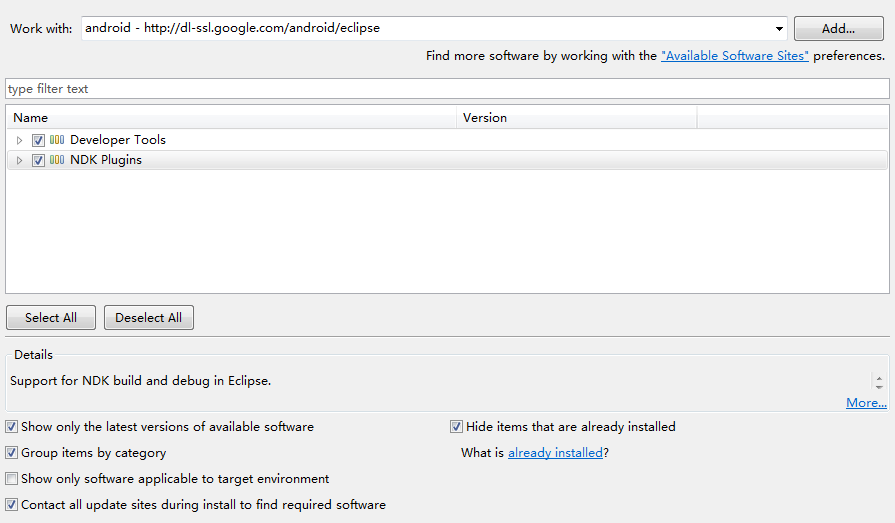
Task: Toggle Group items by category checkbox
Action: [11, 453]
